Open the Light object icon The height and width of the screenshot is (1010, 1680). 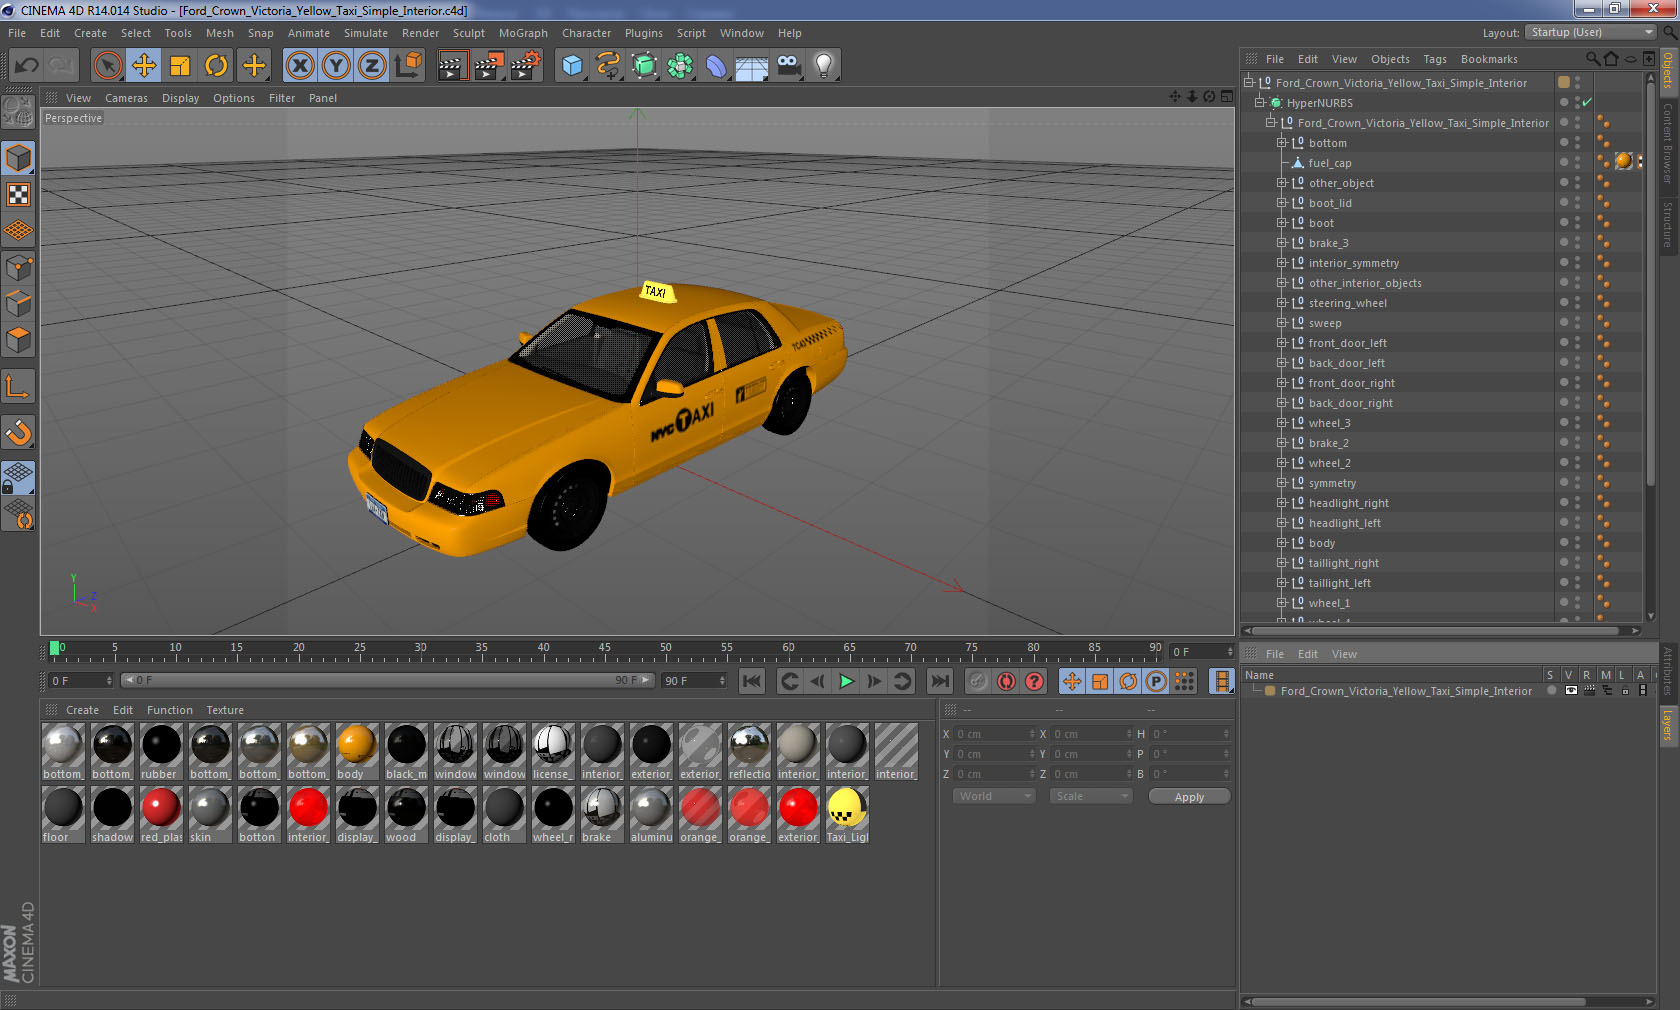[823, 66]
